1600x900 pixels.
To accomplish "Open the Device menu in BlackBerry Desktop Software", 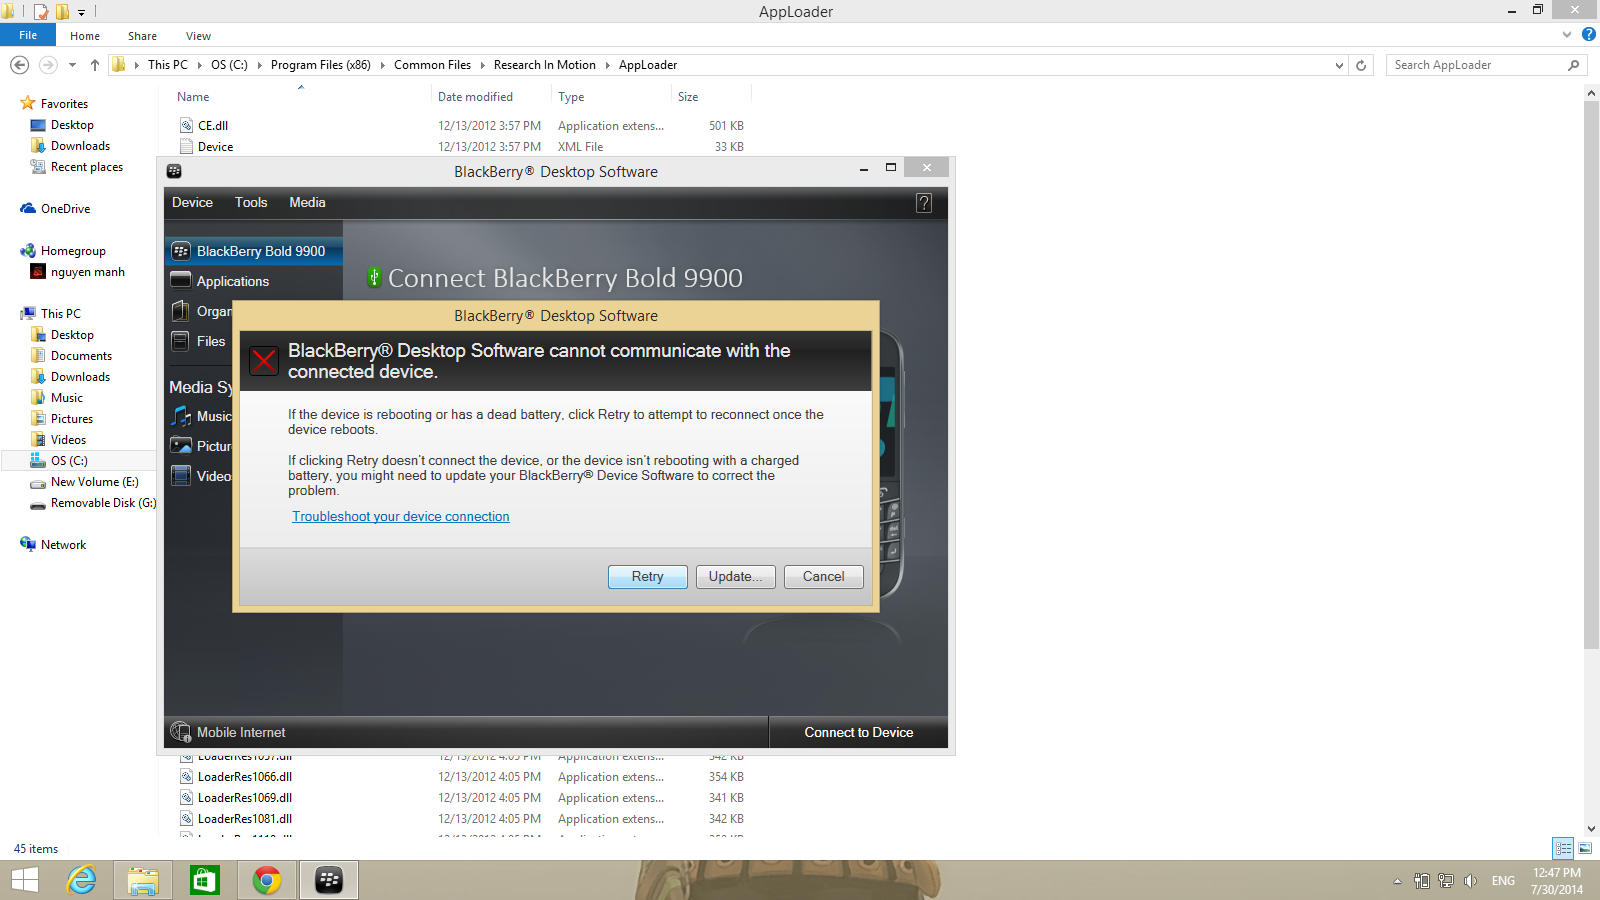I will 192,202.
